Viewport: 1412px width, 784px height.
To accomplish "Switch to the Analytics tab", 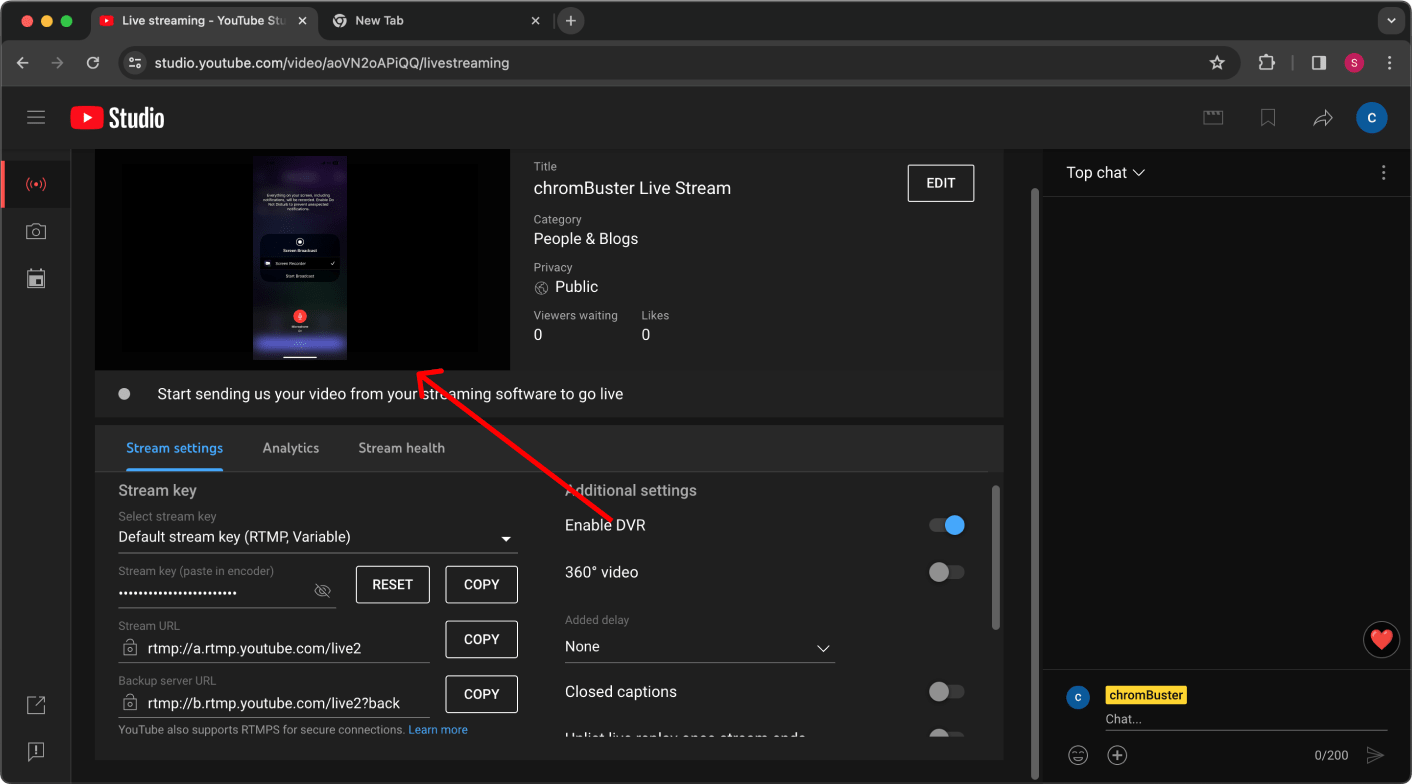I will 291,448.
